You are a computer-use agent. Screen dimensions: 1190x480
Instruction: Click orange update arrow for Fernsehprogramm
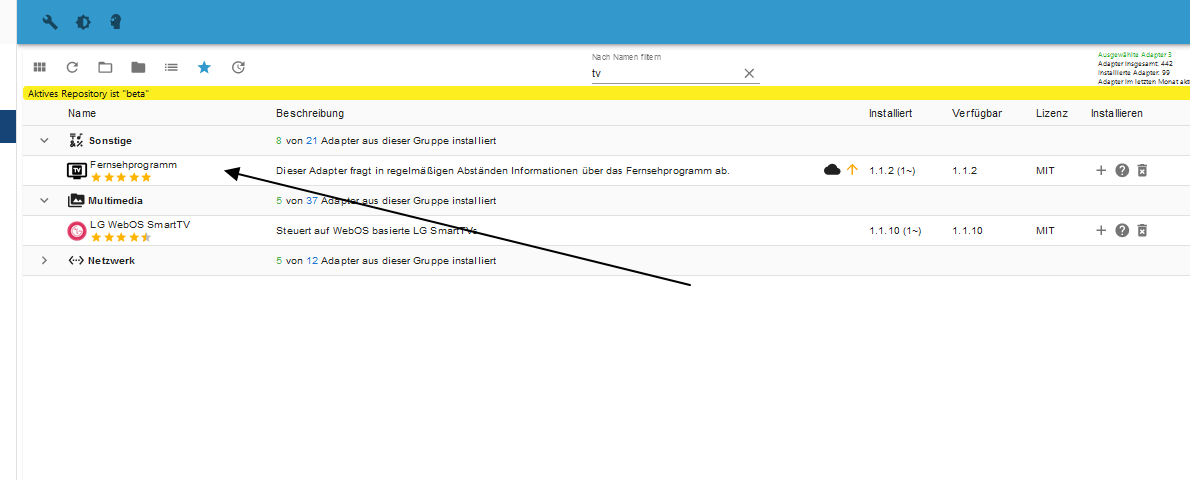pos(852,170)
